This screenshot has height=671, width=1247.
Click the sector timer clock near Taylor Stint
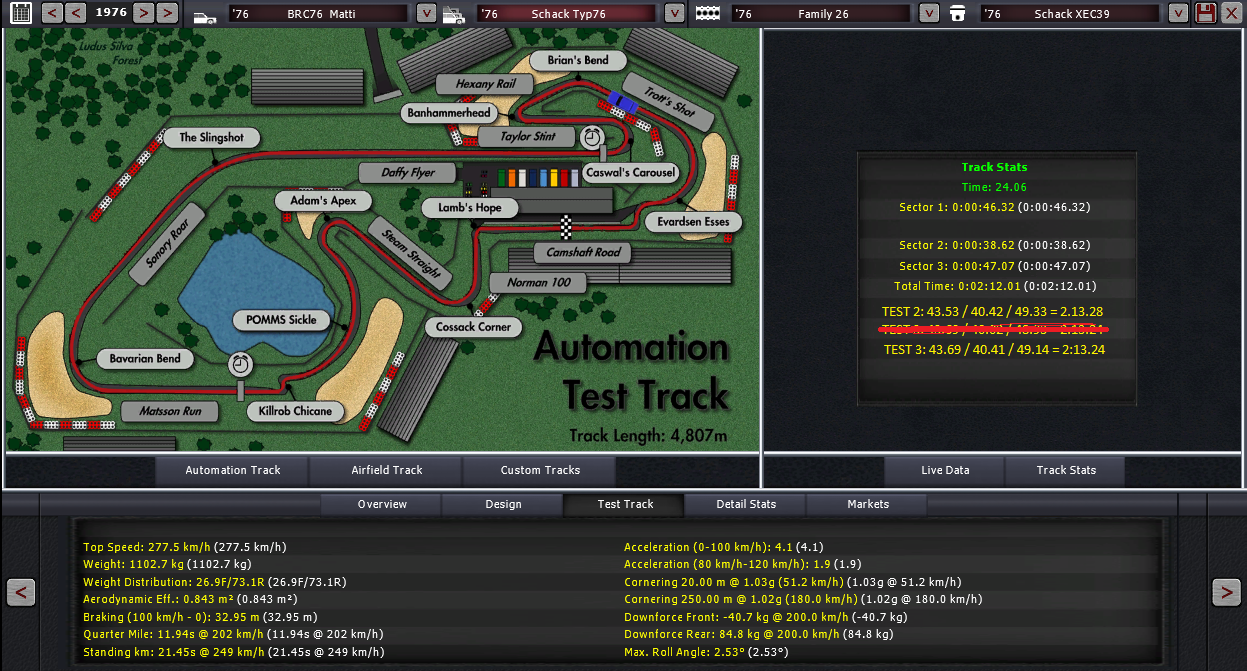(x=593, y=136)
